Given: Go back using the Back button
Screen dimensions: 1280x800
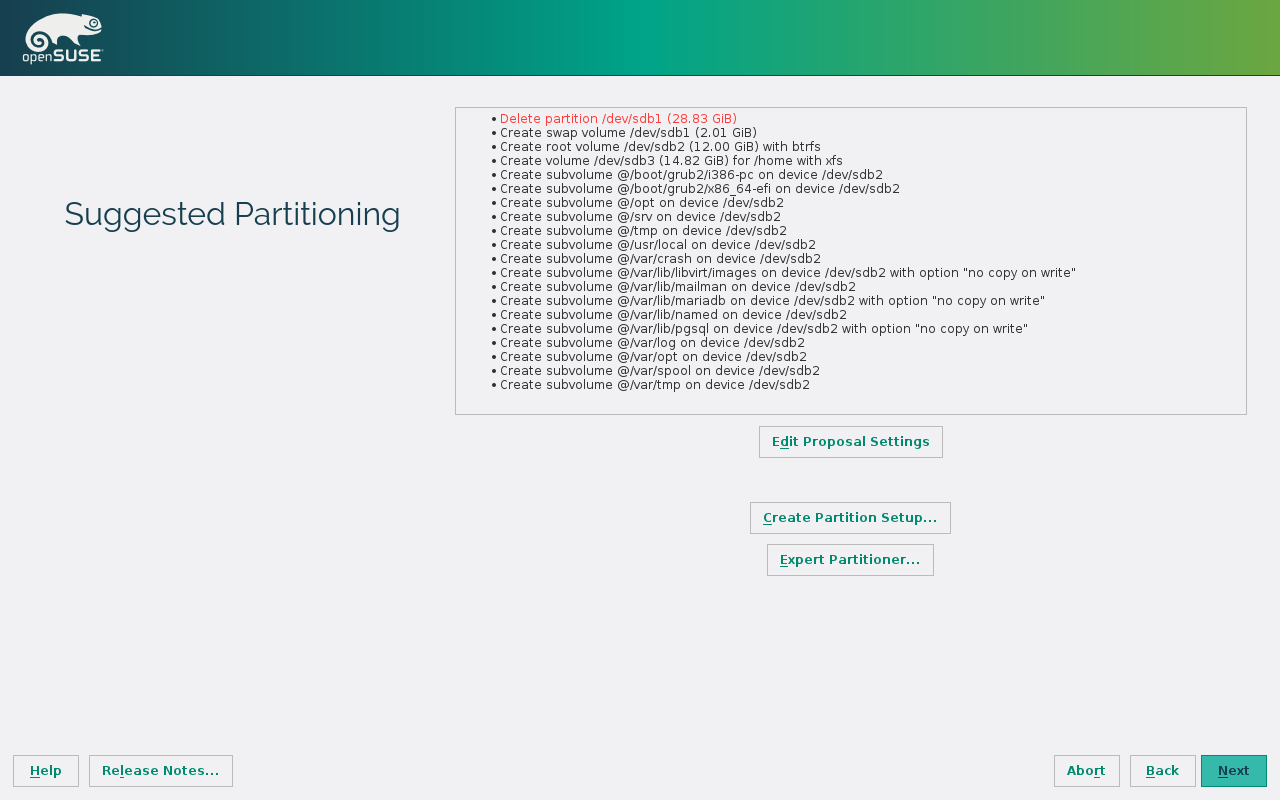Looking at the screenshot, I should point(1162,771).
